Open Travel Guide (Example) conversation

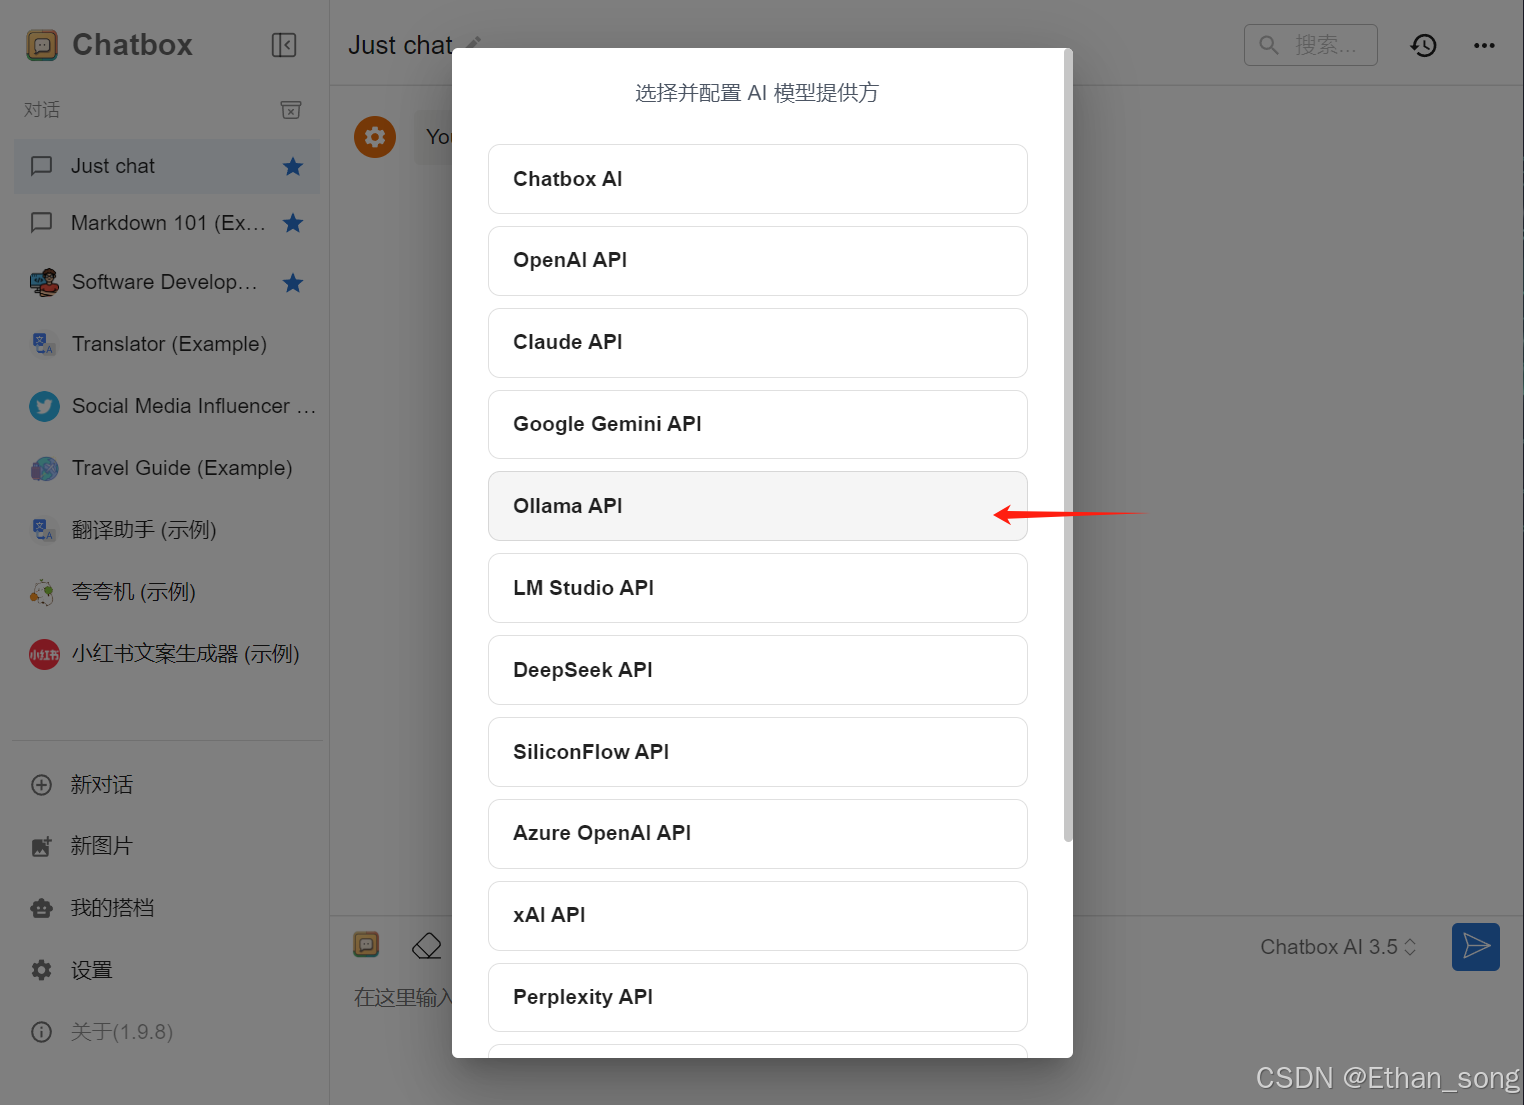pos(167,468)
